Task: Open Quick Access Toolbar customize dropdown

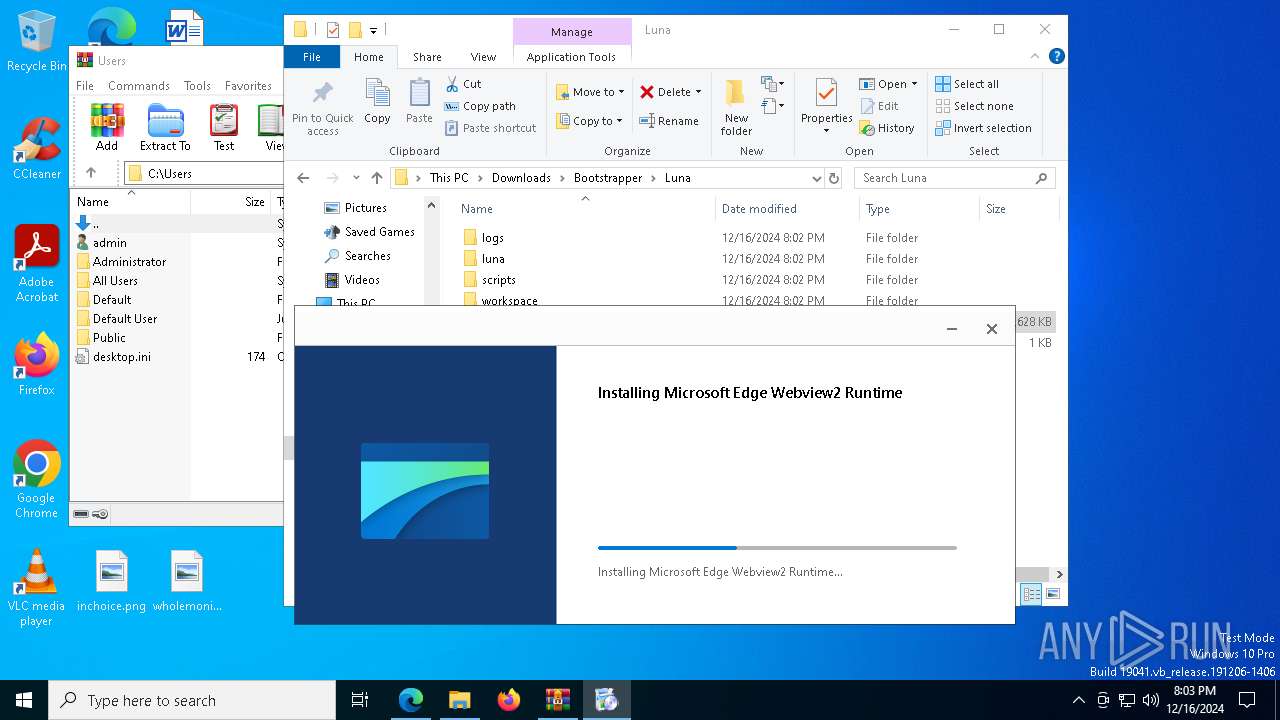Action: coord(373,31)
